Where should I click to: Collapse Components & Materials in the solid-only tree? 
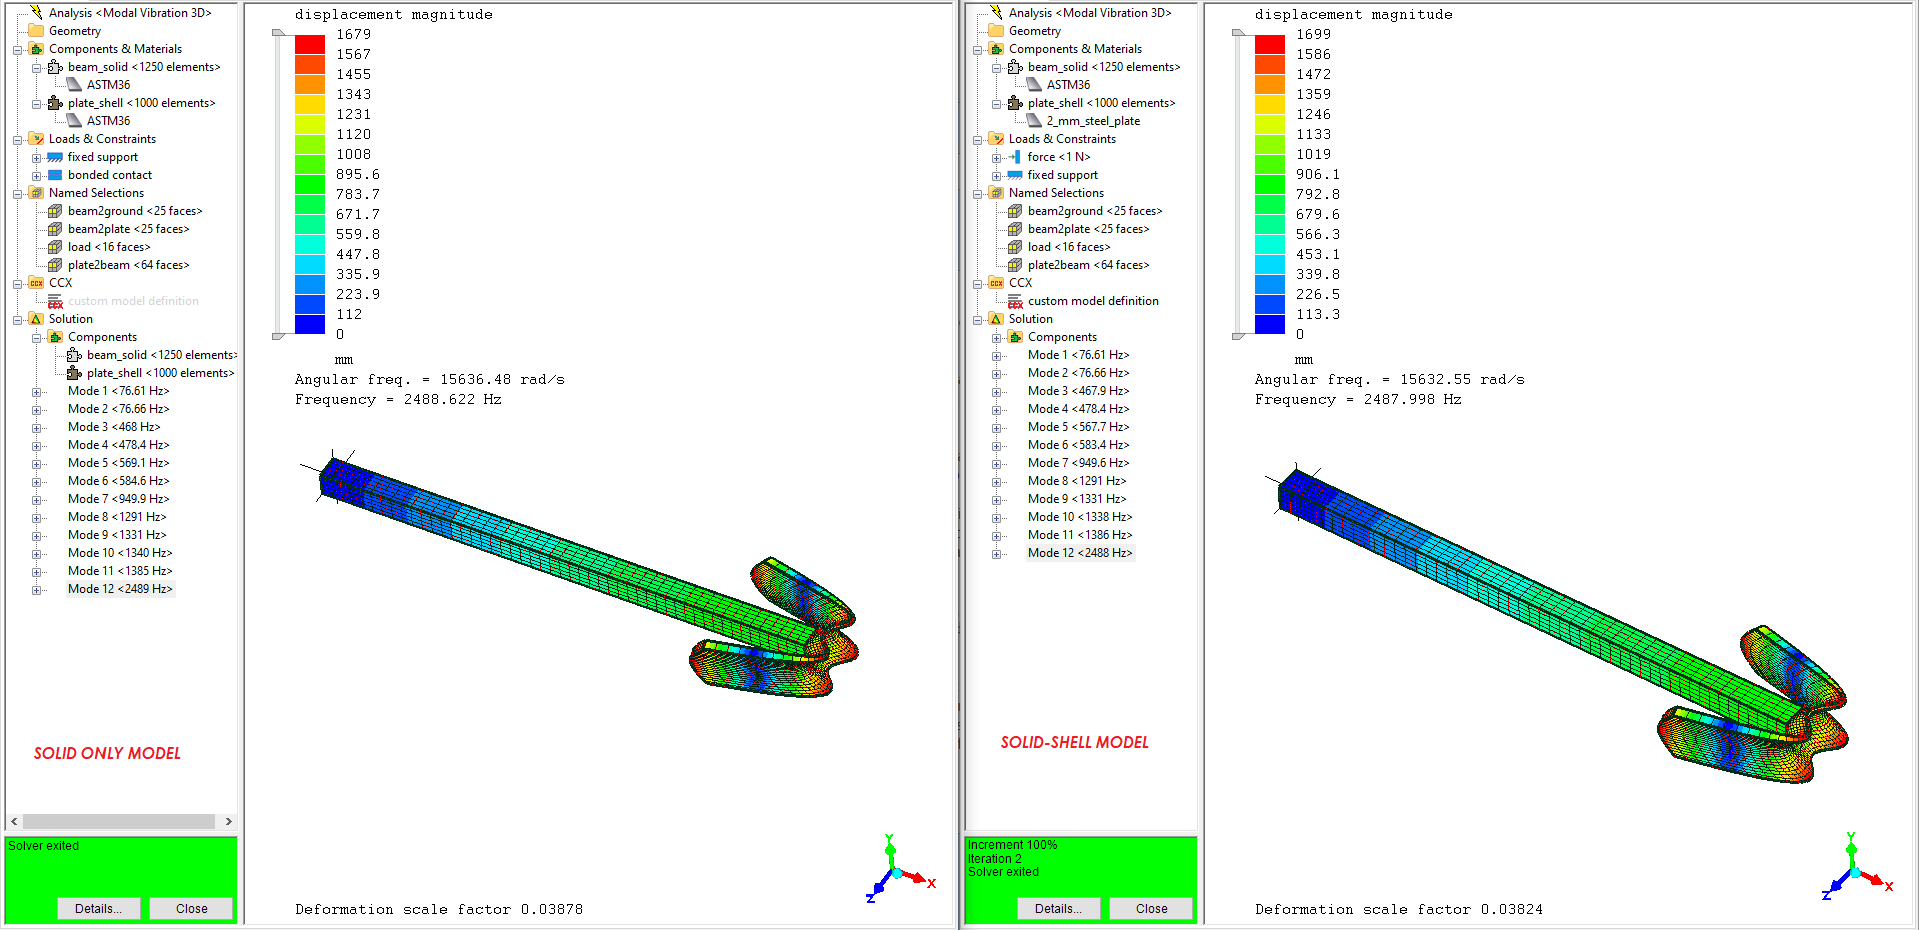point(17,49)
